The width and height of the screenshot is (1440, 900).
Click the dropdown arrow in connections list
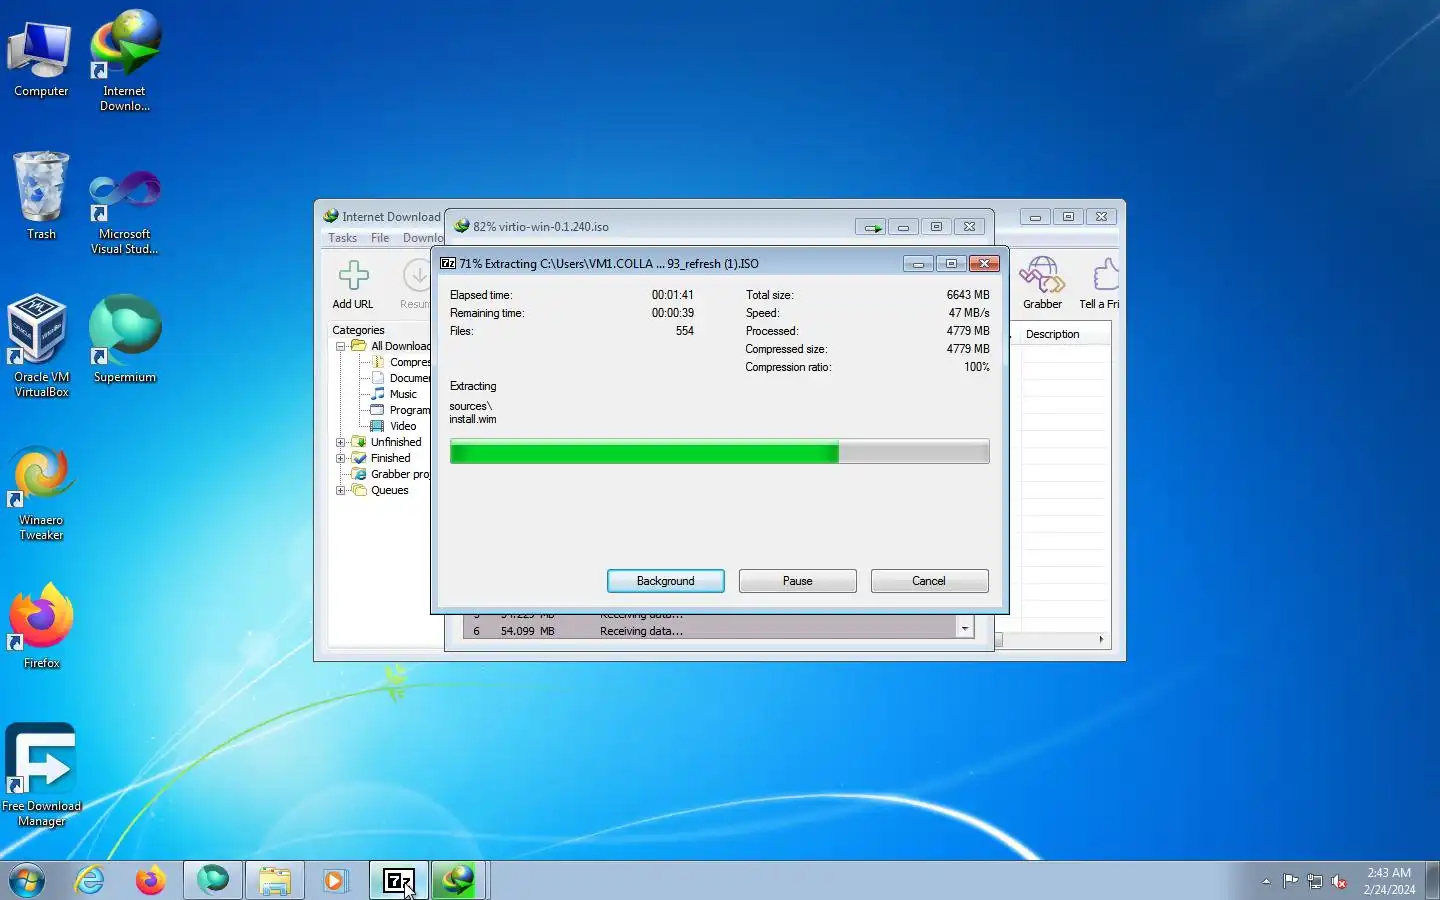coord(965,628)
